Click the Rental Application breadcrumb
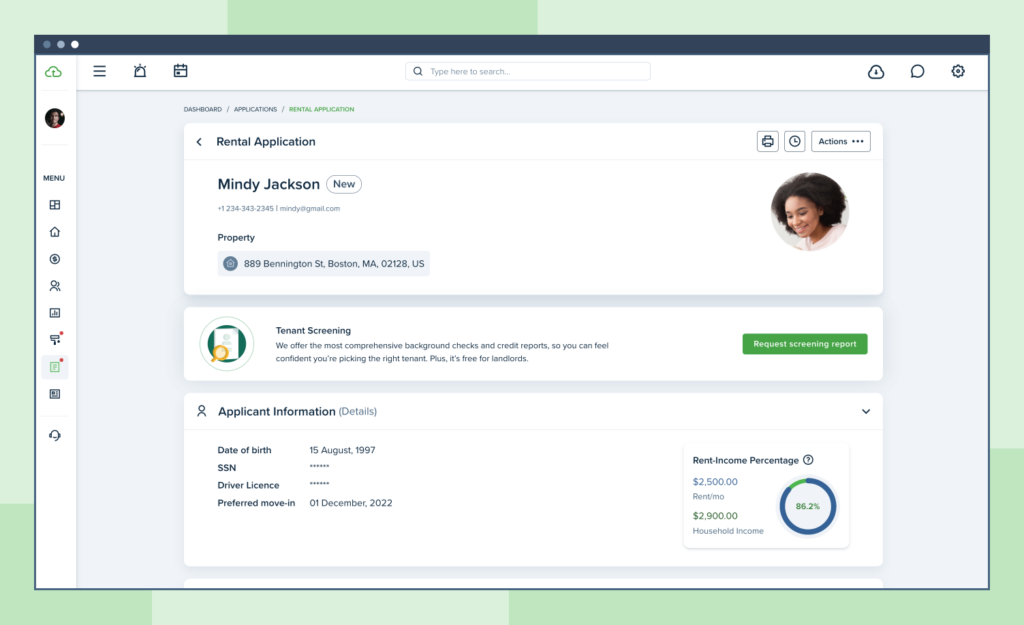 (321, 109)
